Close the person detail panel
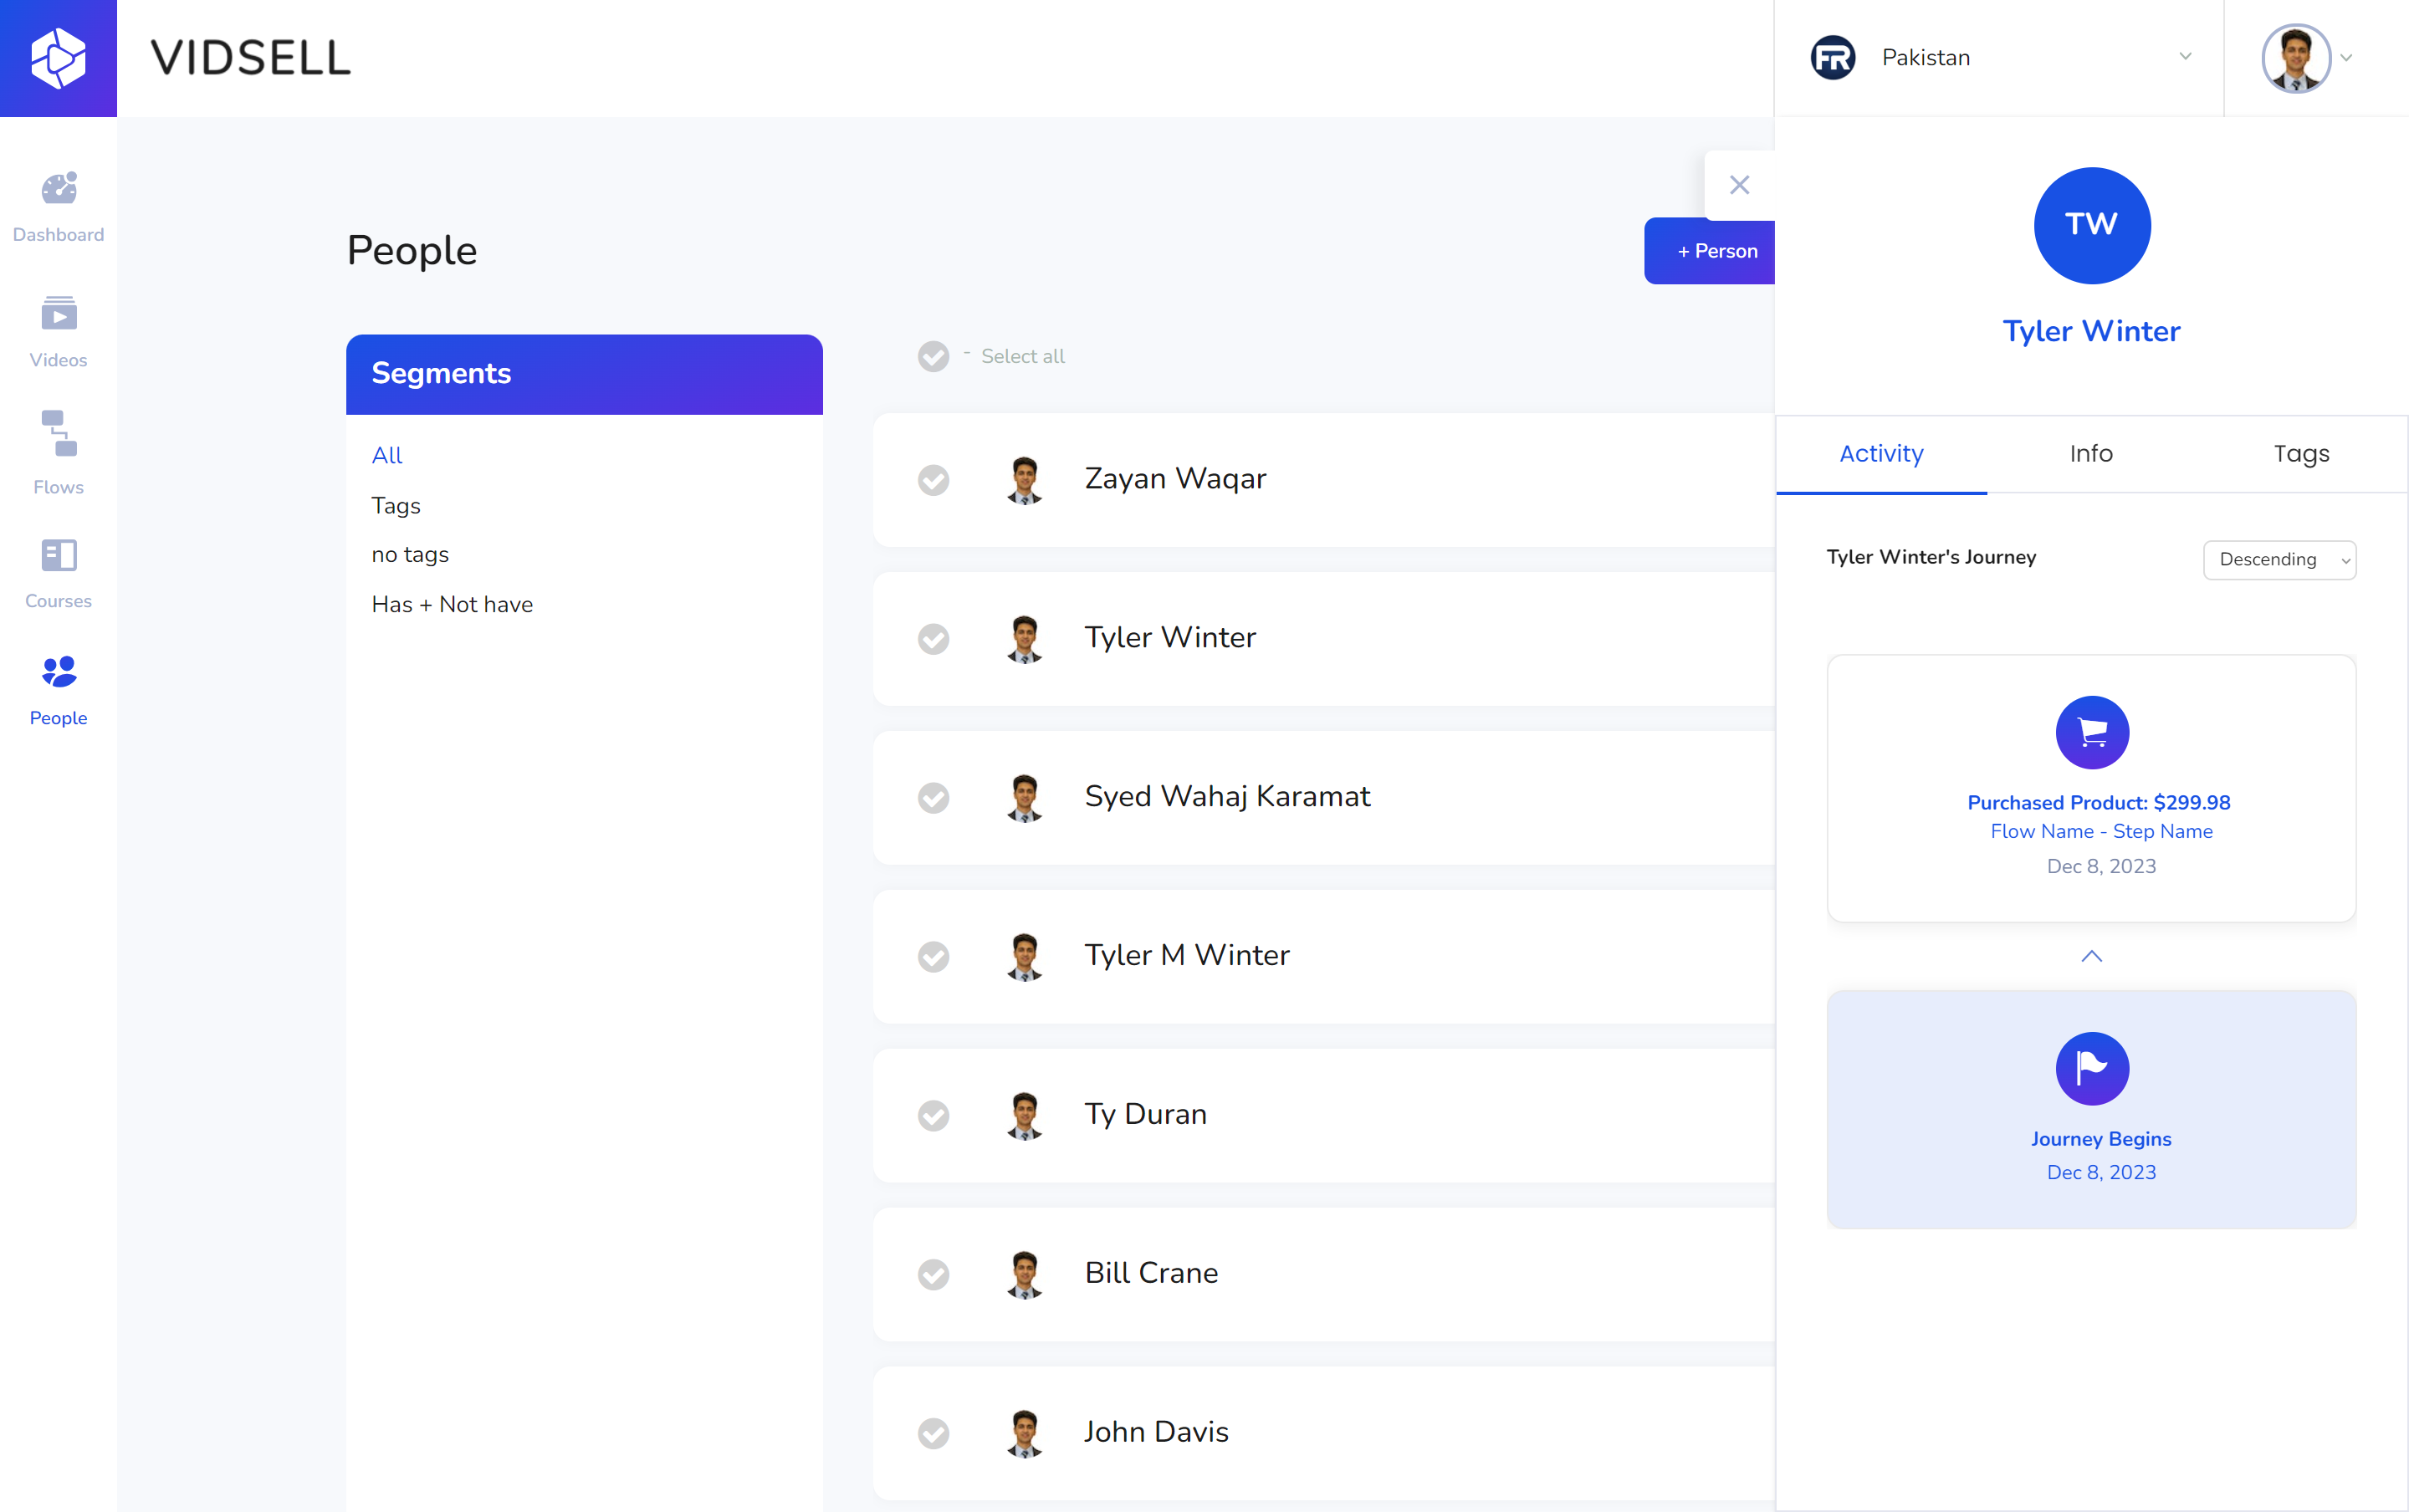 1739,185
